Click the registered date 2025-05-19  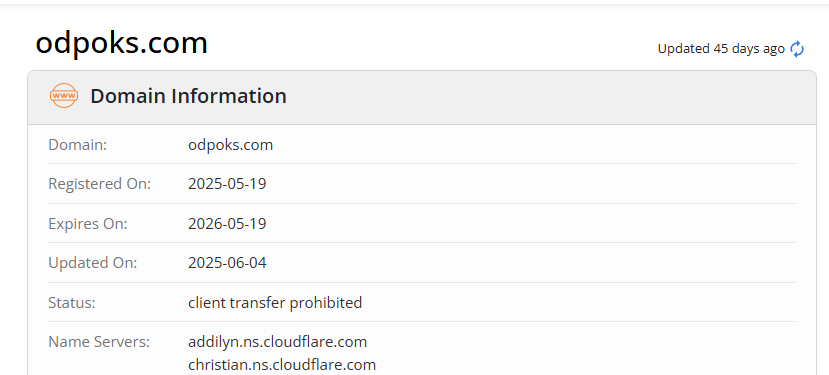point(227,184)
